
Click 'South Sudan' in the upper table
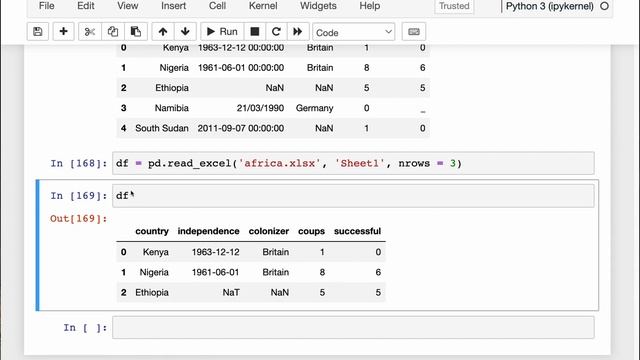point(162,128)
